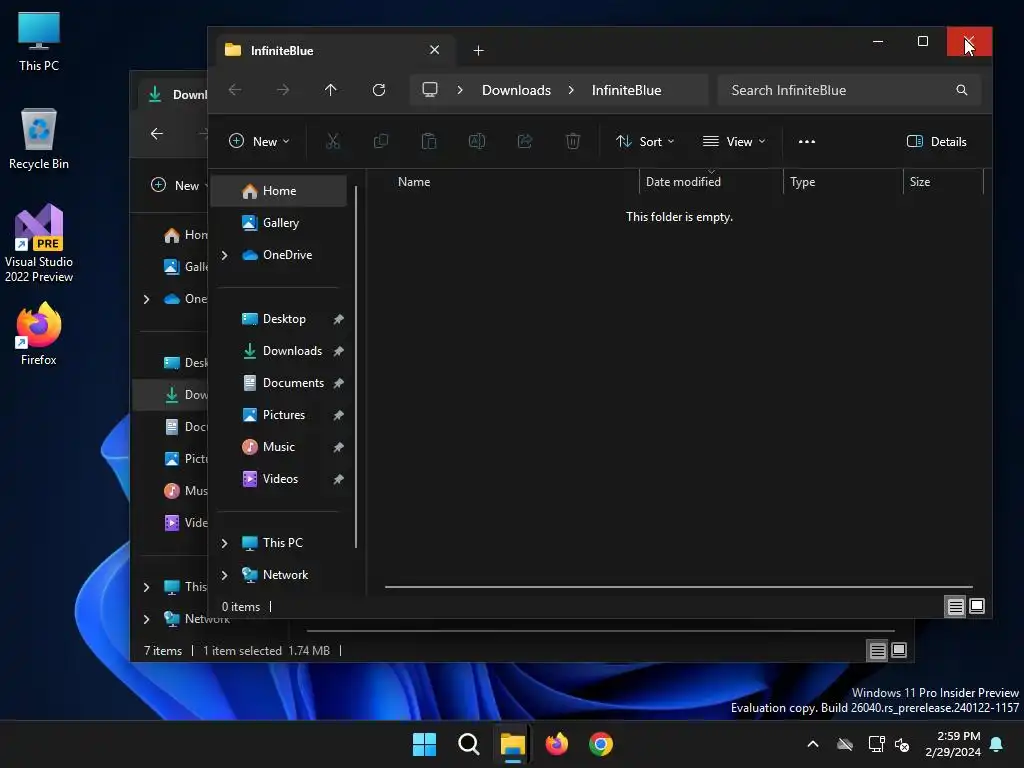Click InfiniteBlue in the address breadcrumb
Viewport: 1024px width, 768px height.
tap(626, 90)
